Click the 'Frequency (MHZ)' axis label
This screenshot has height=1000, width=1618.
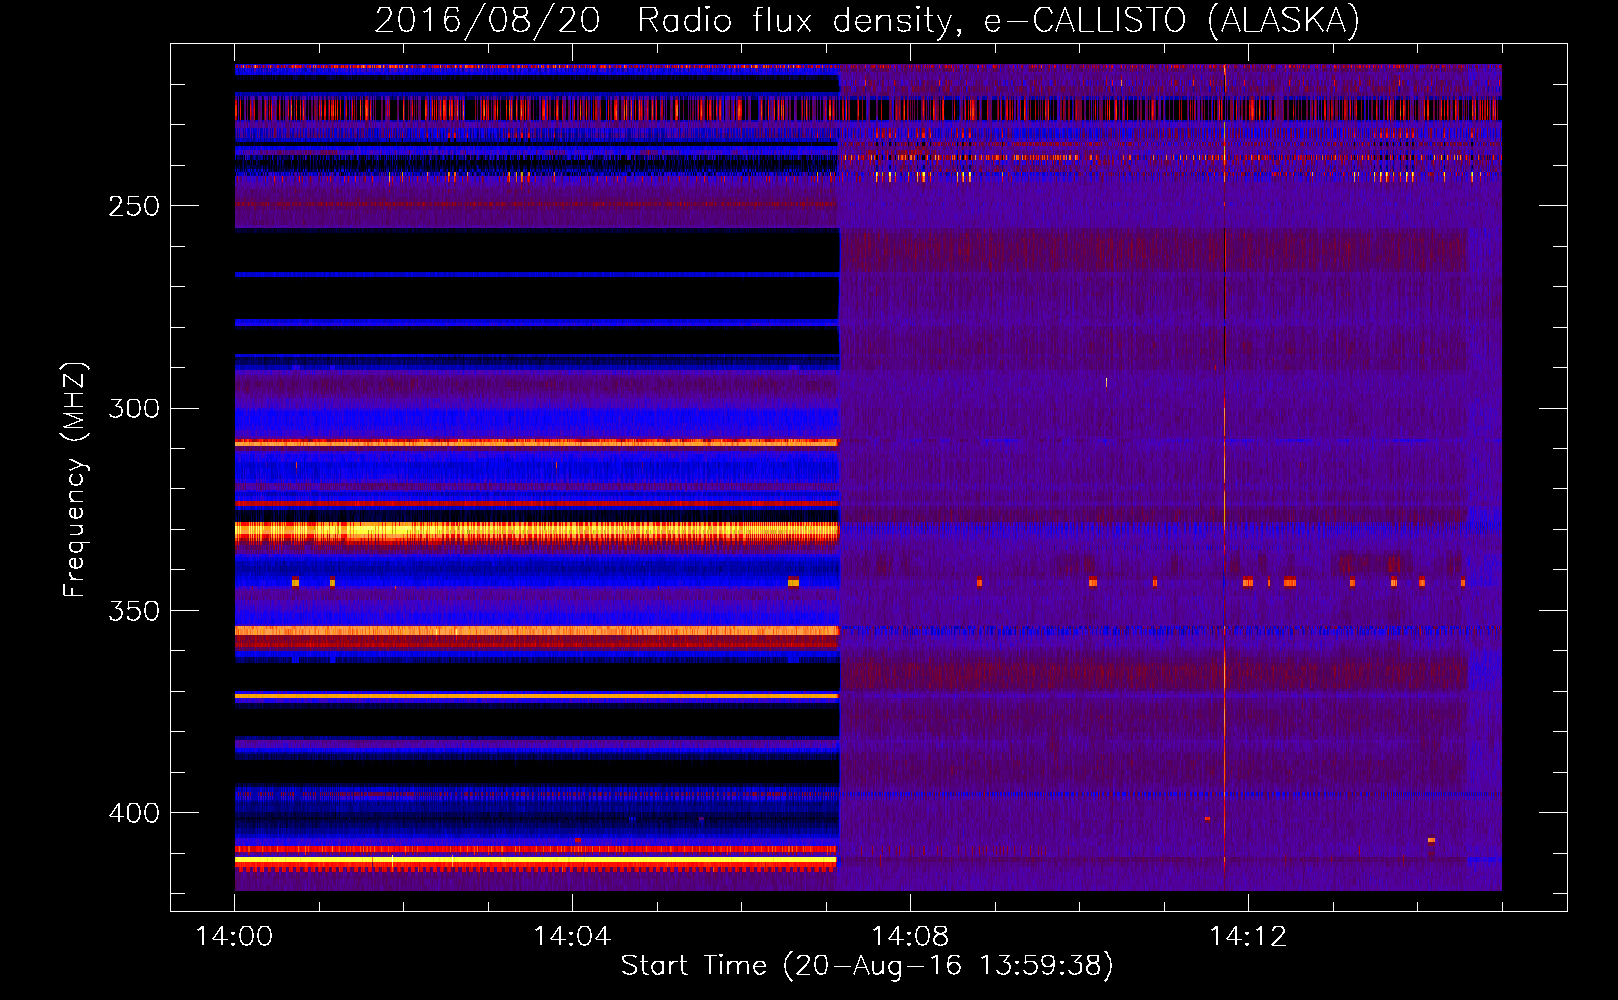coord(74,479)
